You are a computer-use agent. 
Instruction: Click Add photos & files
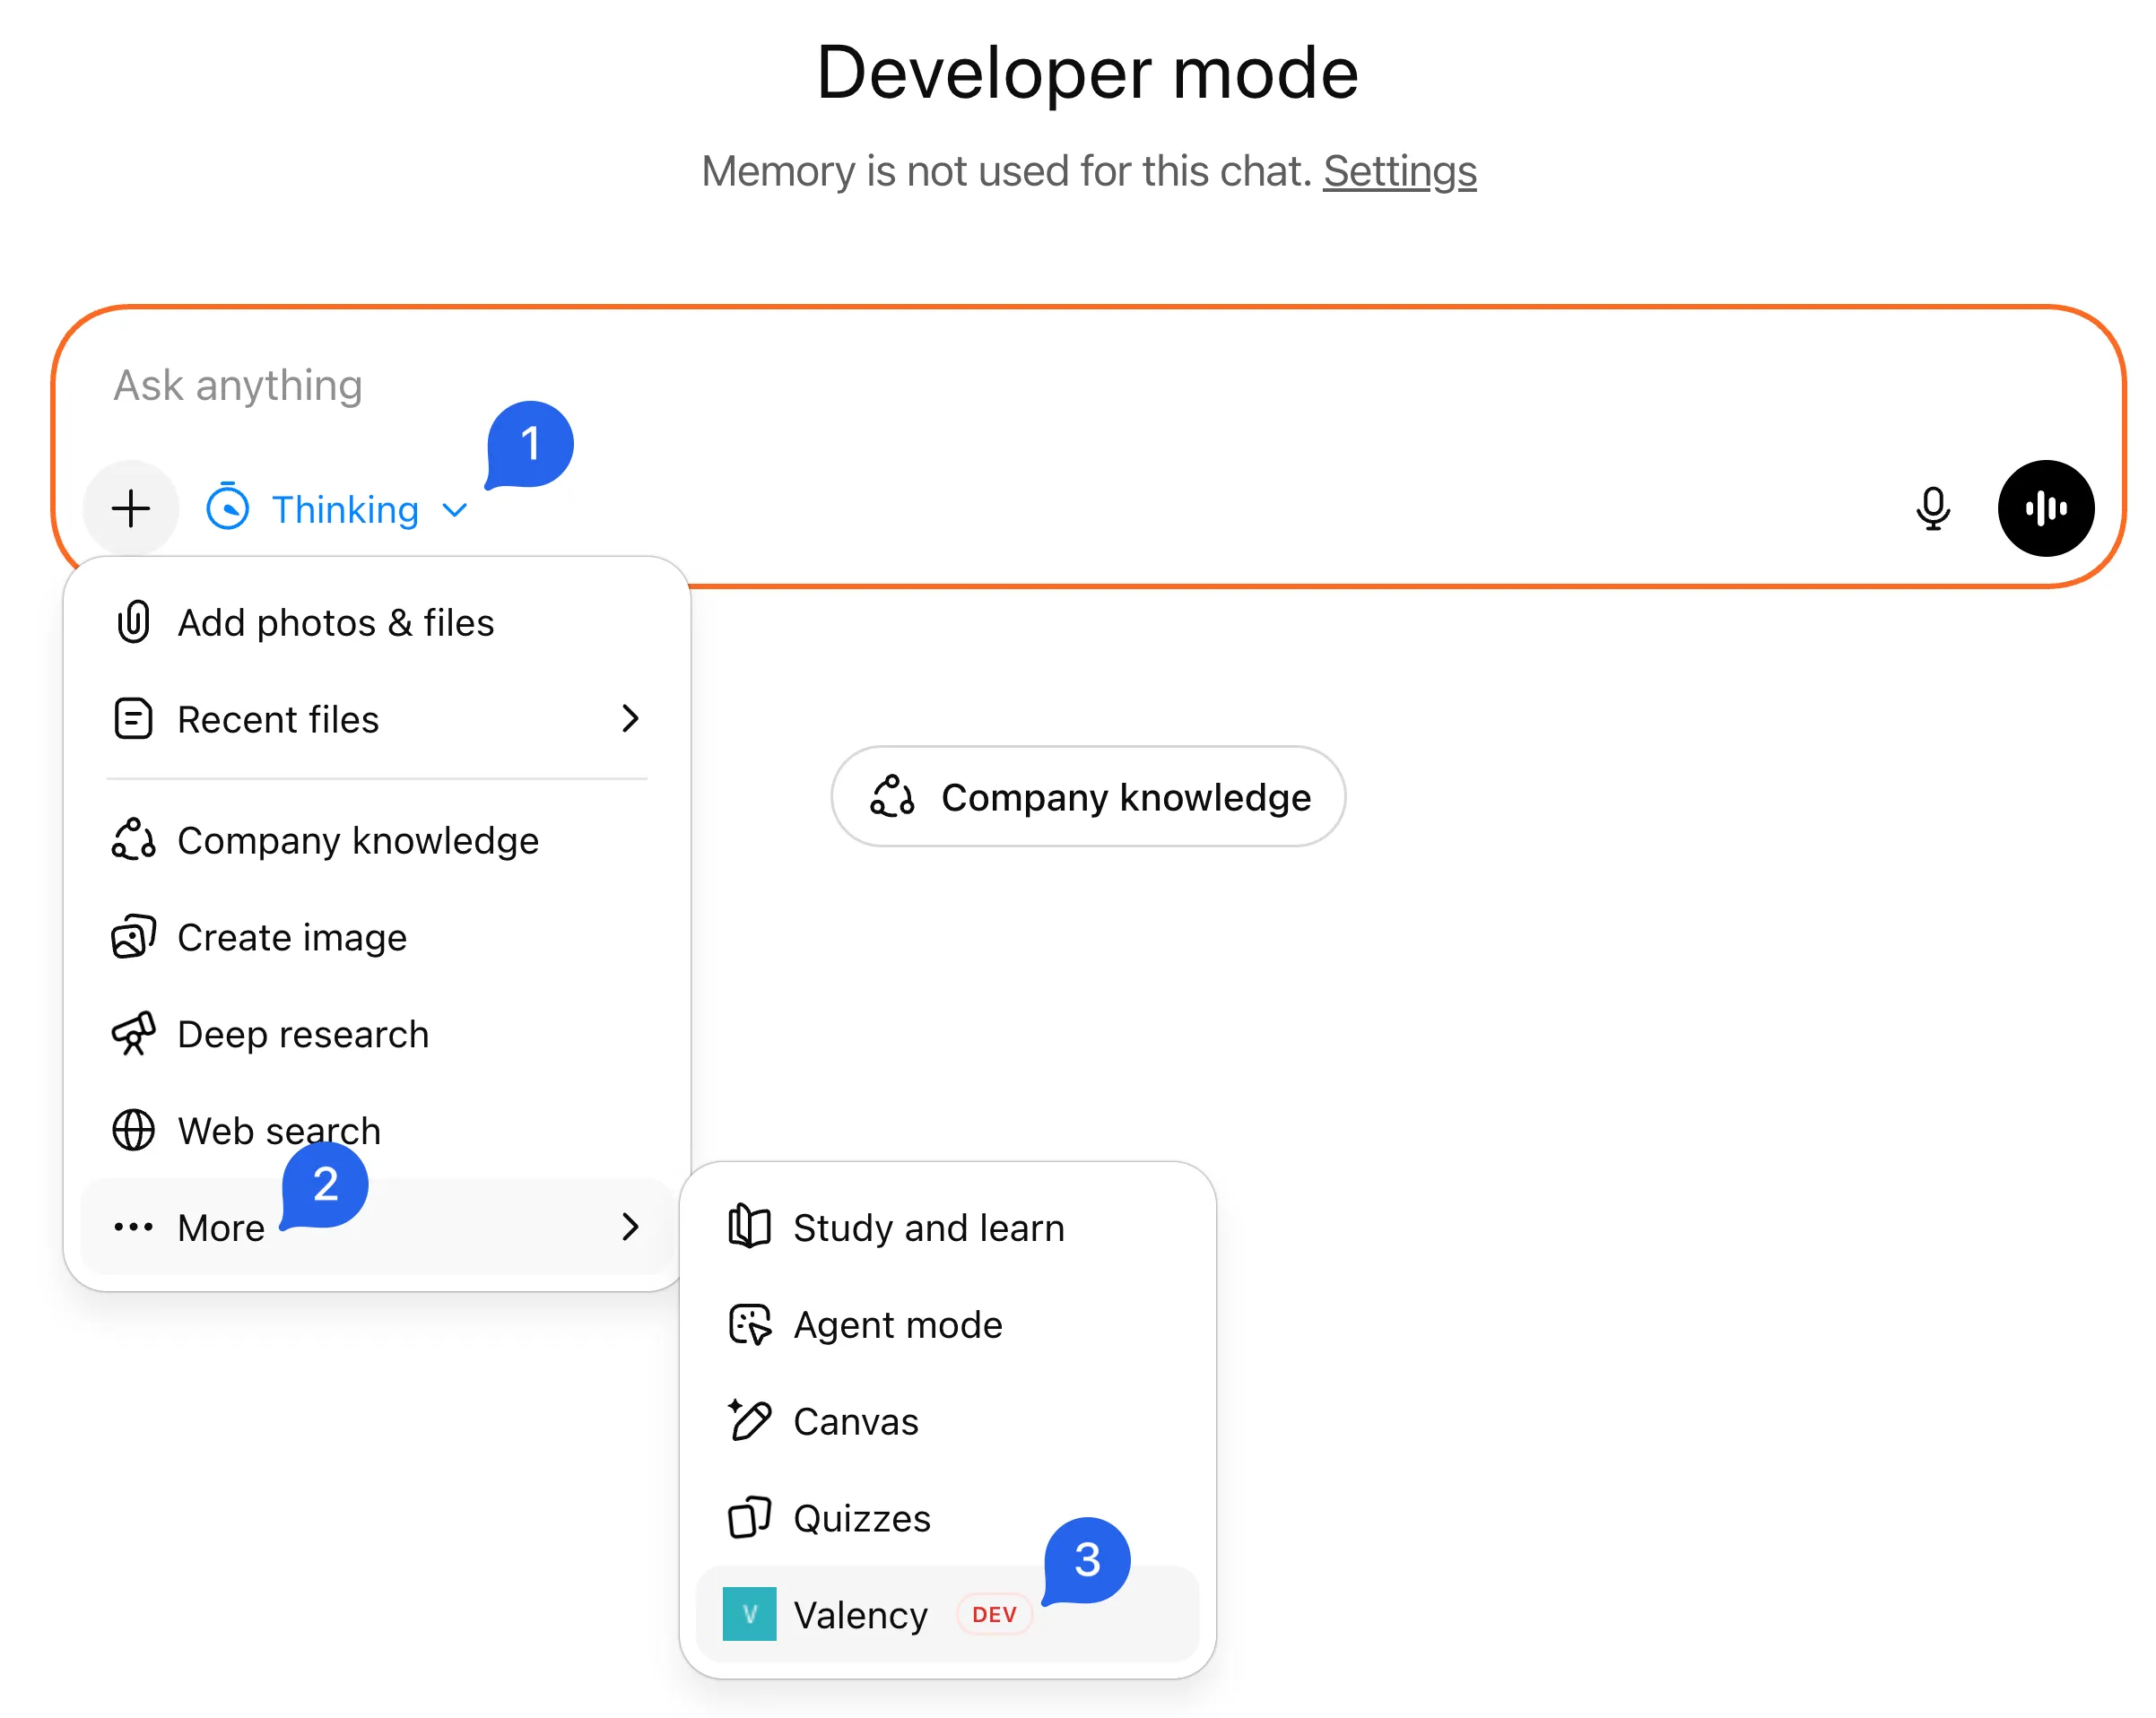[336, 622]
